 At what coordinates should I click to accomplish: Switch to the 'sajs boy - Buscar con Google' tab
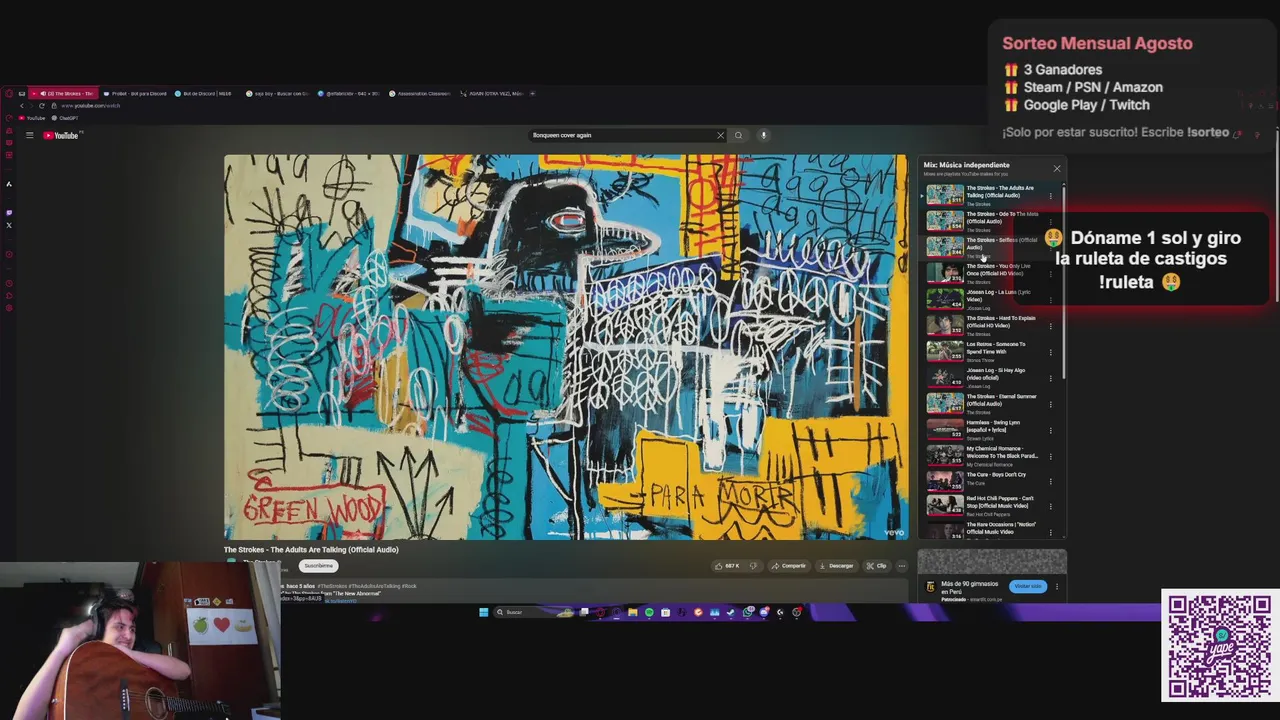click(x=278, y=93)
